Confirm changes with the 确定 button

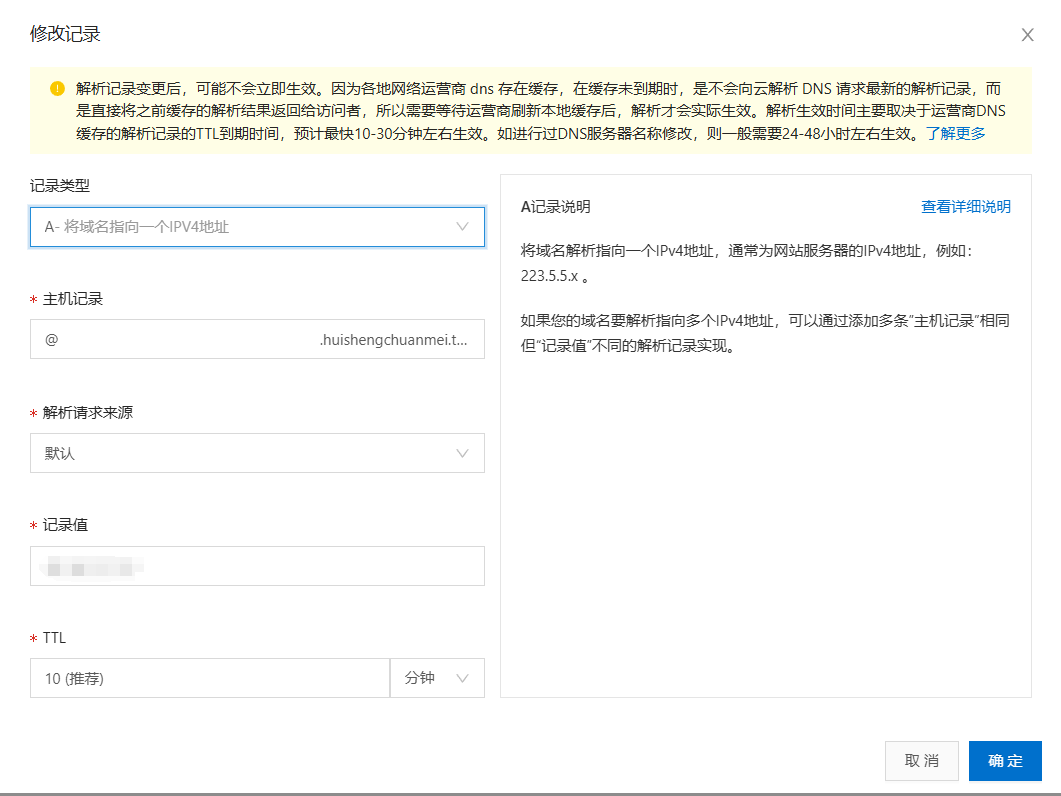pos(1005,761)
